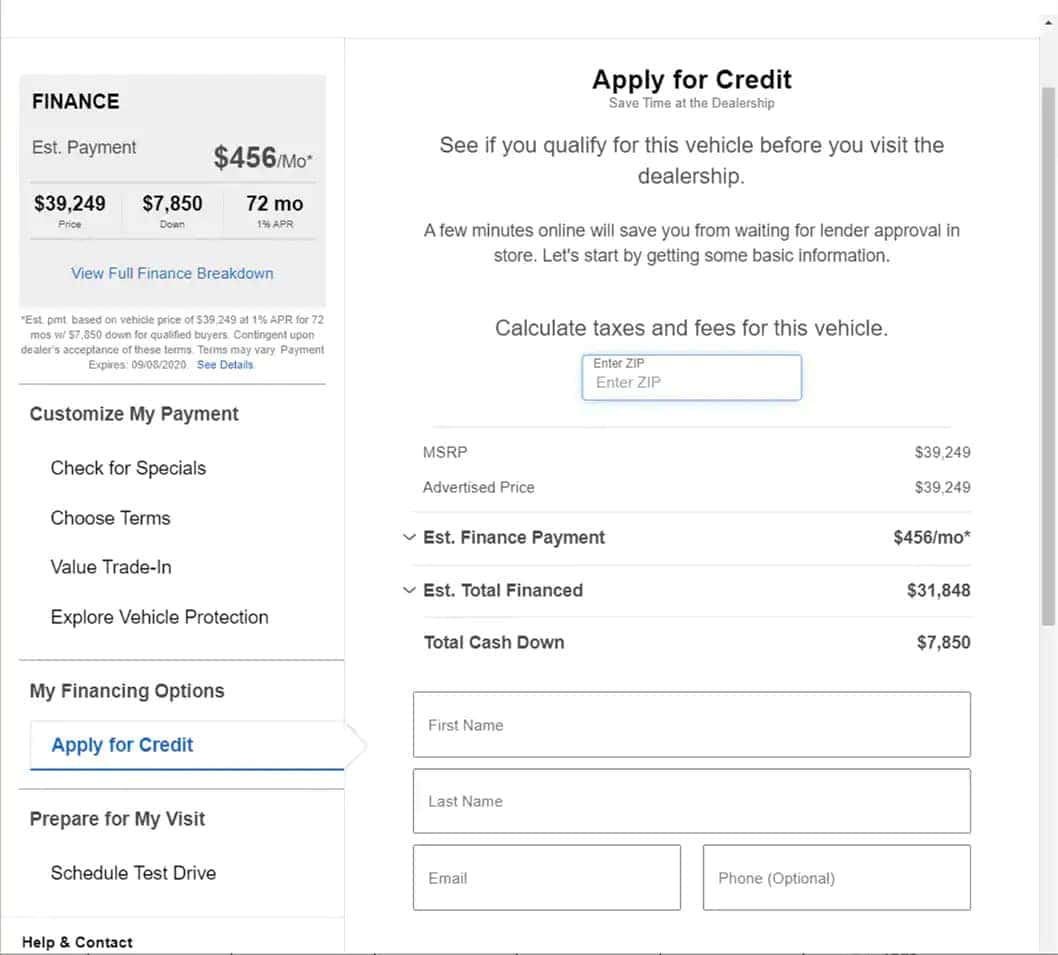Click the Email input field
Image resolution: width=1058 pixels, height=955 pixels.
pyautogui.click(x=547, y=877)
